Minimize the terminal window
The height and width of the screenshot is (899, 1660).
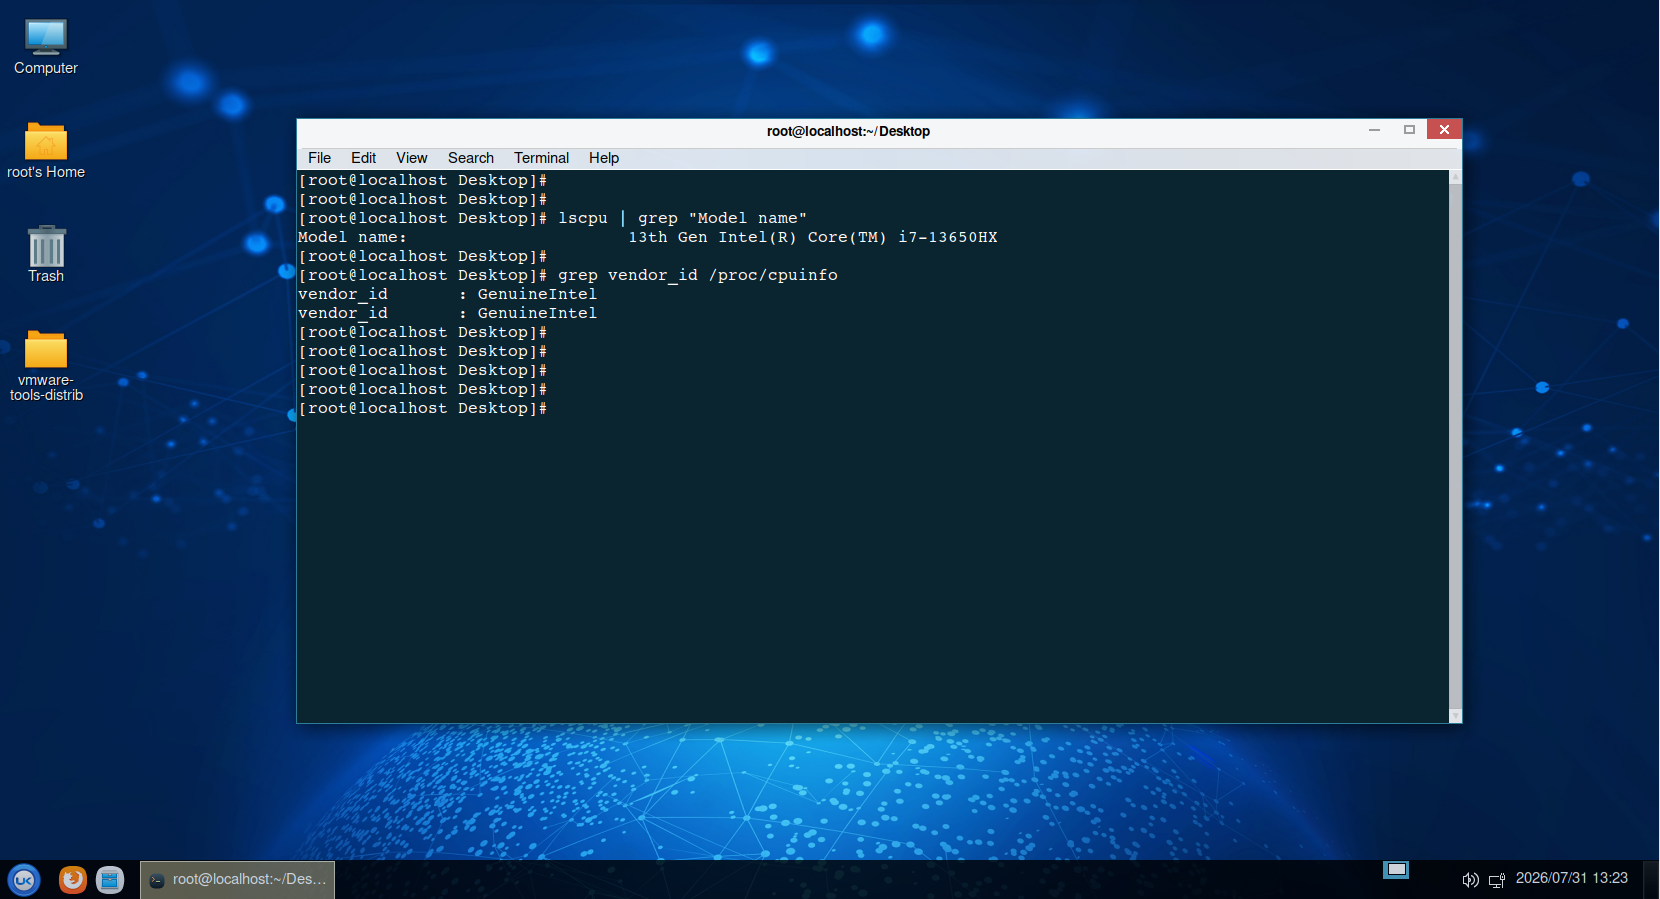click(x=1375, y=130)
